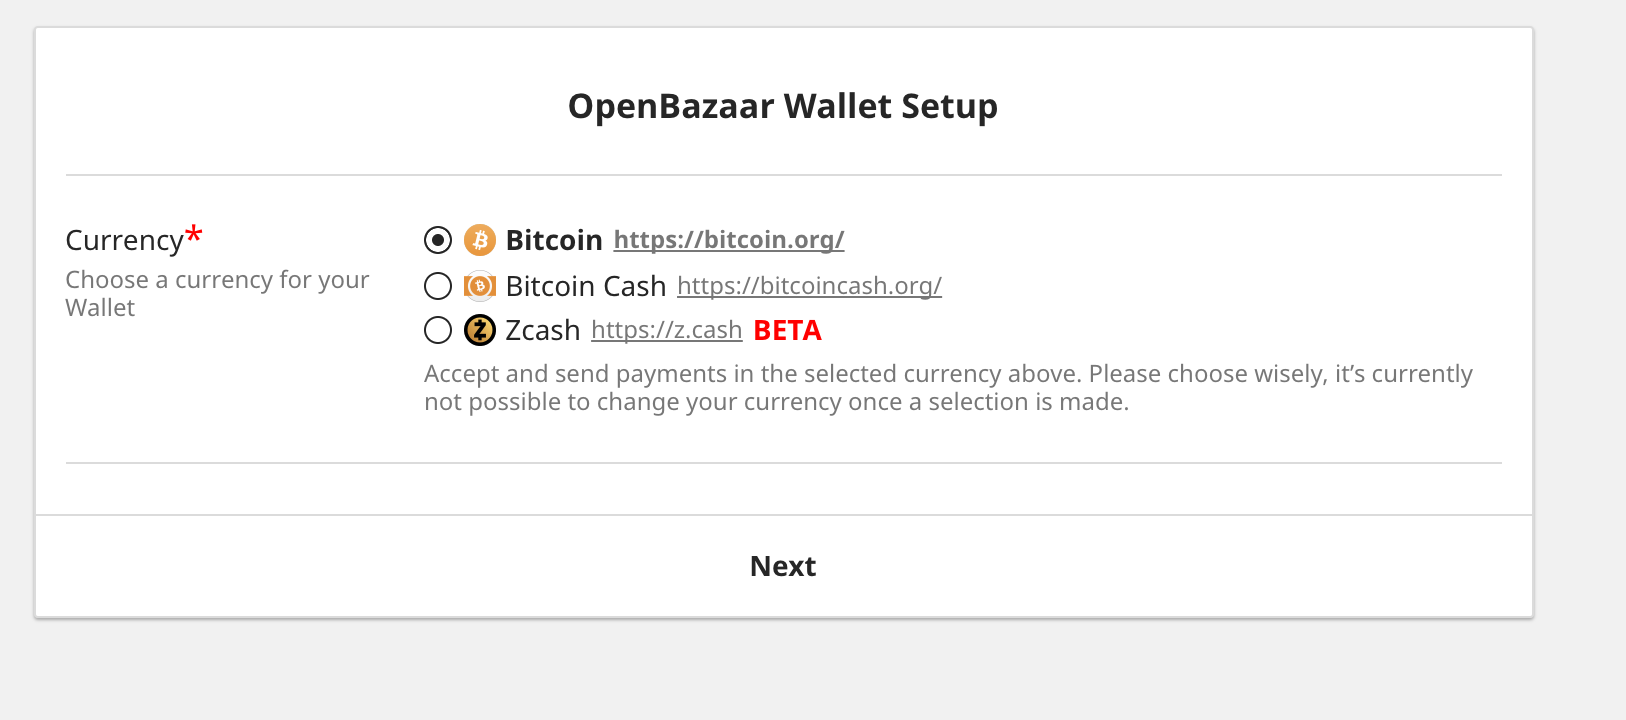
Task: Click the black Zcash Z-symbol icon
Action: click(x=478, y=330)
